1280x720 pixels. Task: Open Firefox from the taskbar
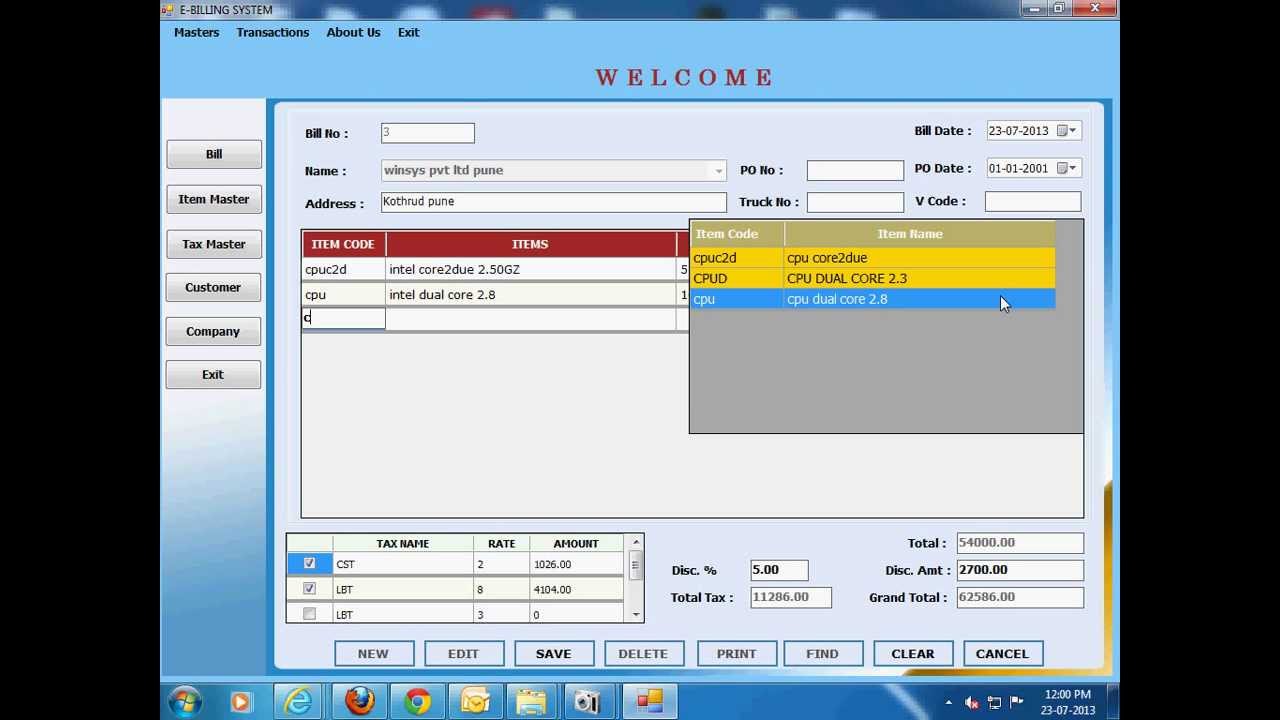tap(359, 701)
